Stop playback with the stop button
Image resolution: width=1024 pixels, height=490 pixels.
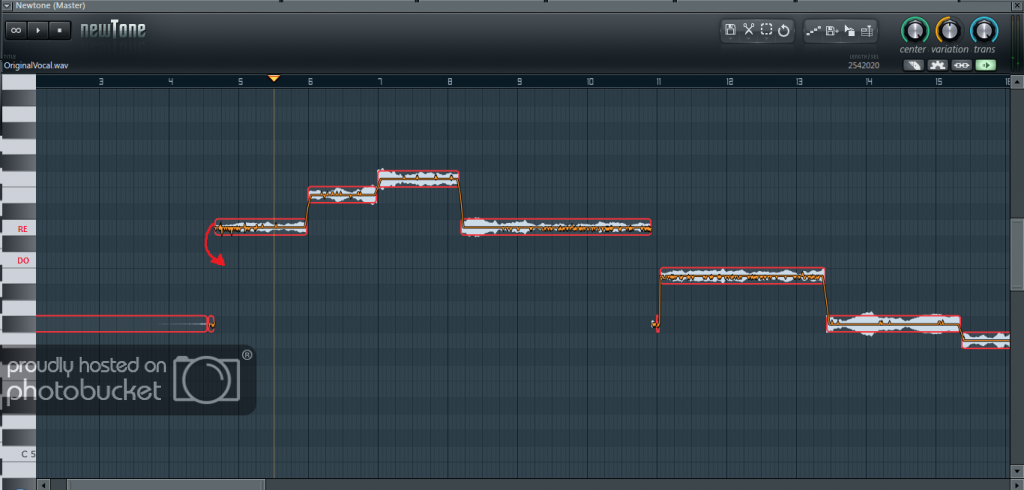point(59,30)
